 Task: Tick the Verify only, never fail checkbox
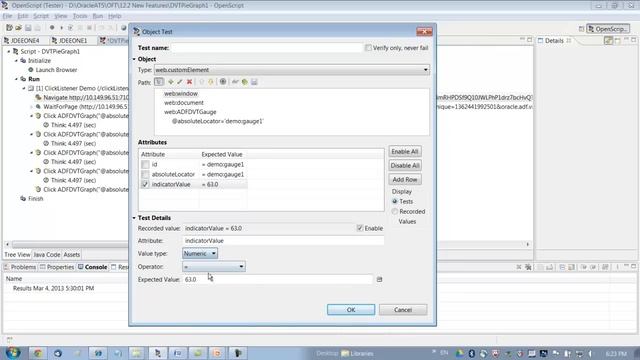(368, 48)
